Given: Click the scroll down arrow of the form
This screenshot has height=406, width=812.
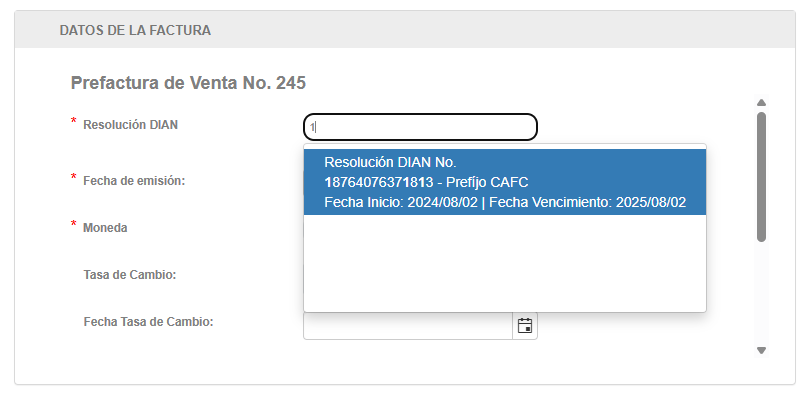Looking at the screenshot, I should [x=761, y=350].
